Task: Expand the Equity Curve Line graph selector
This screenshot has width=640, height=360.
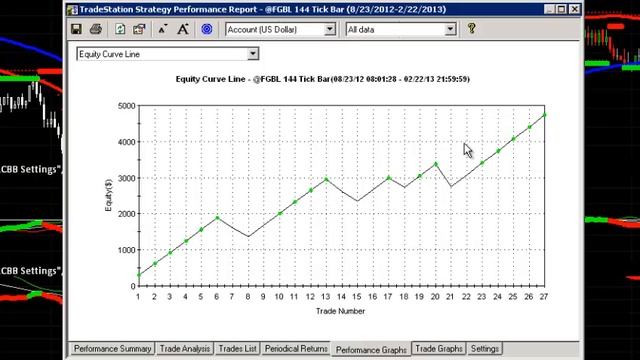Action: click(x=253, y=54)
